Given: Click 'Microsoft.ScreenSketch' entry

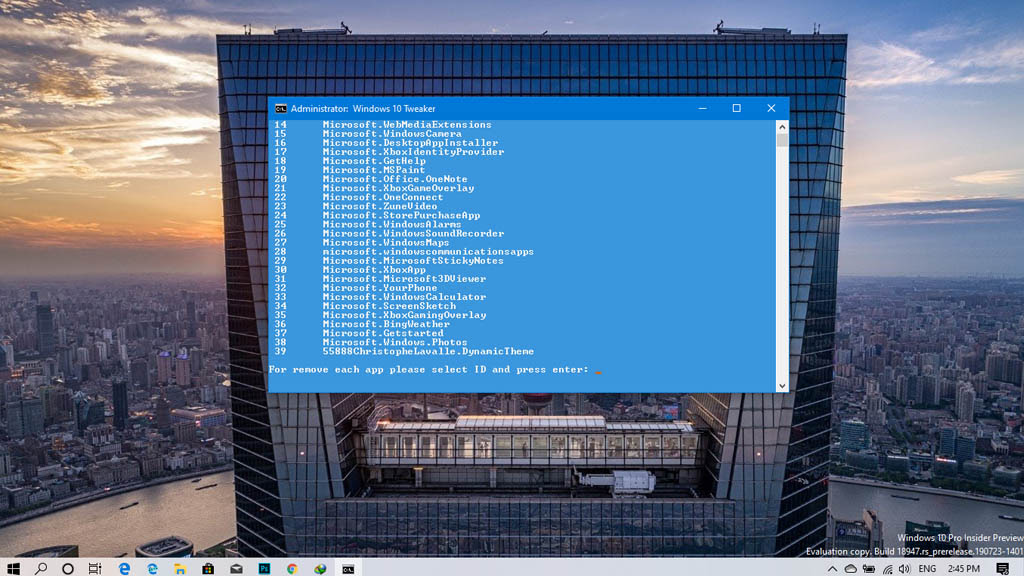Looking at the screenshot, I should tap(389, 306).
